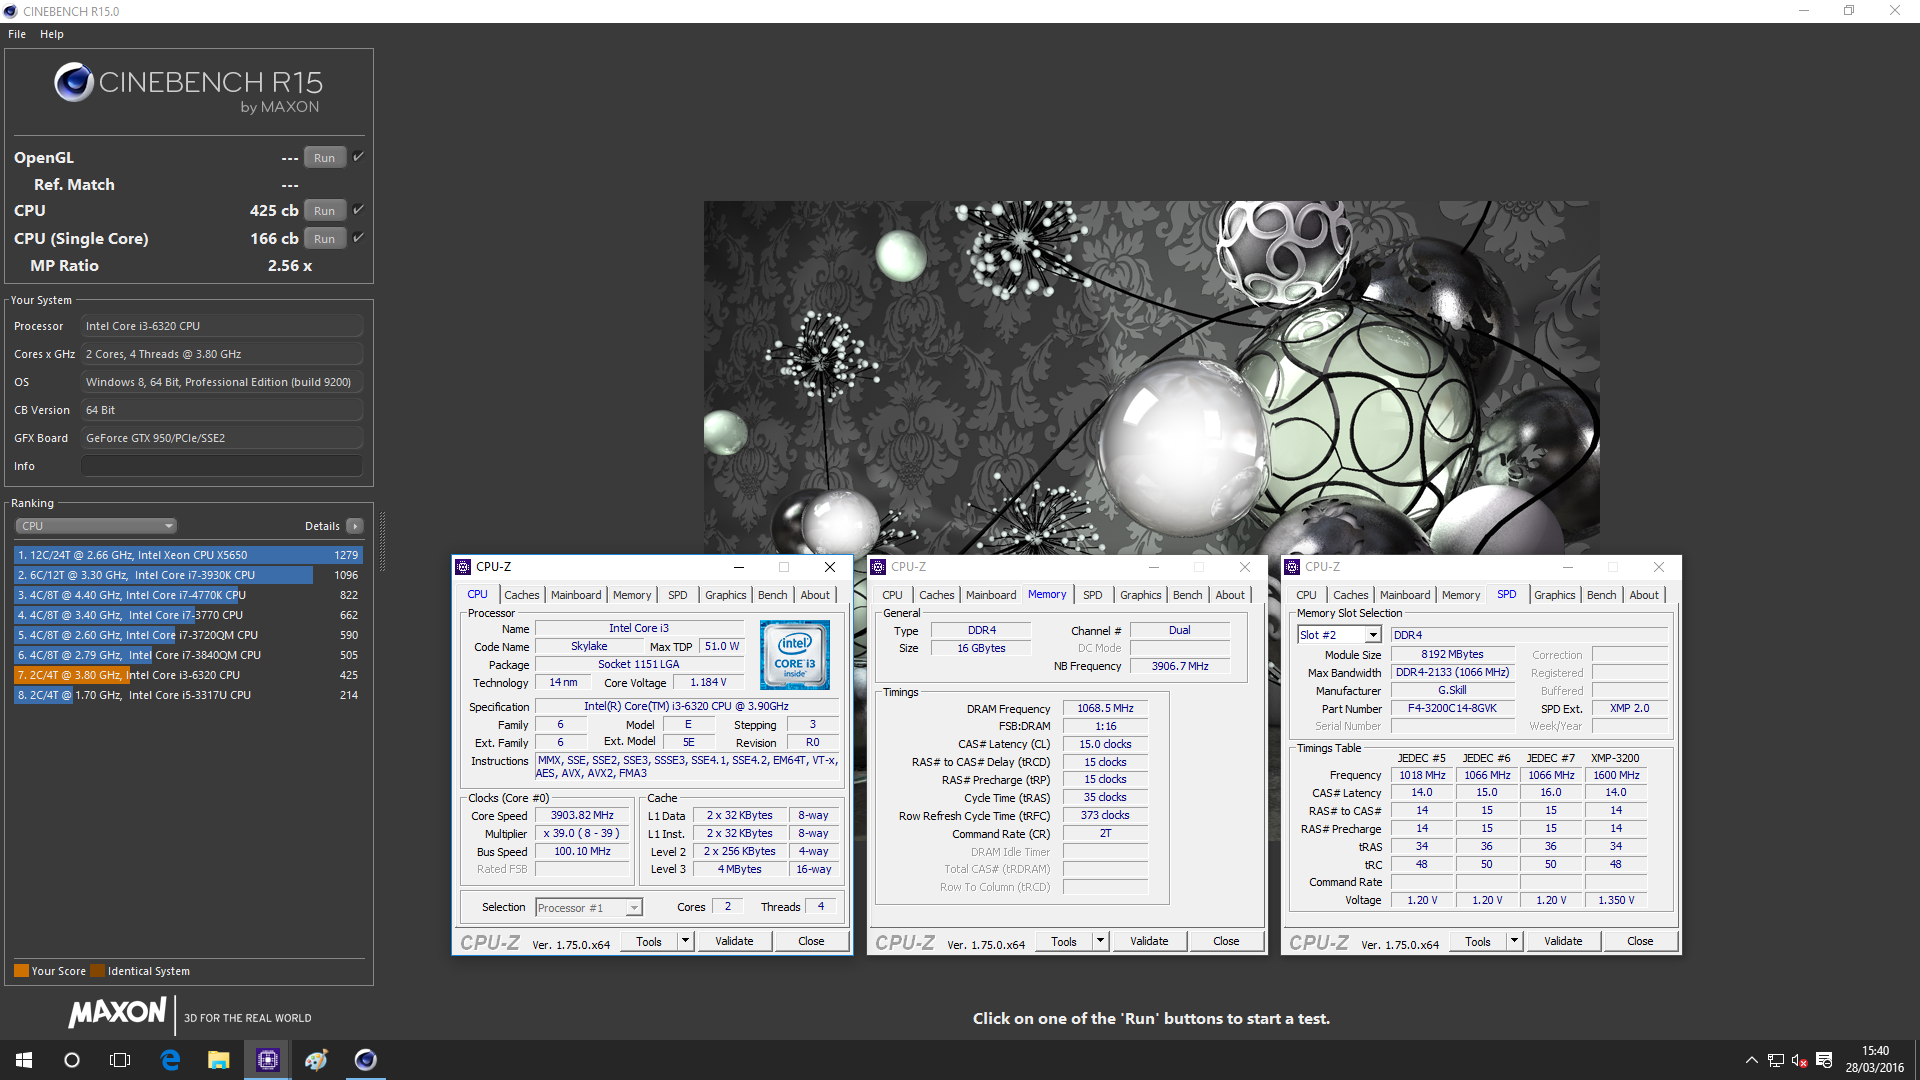Run the CPU Single Core benchmark

click(x=325, y=238)
